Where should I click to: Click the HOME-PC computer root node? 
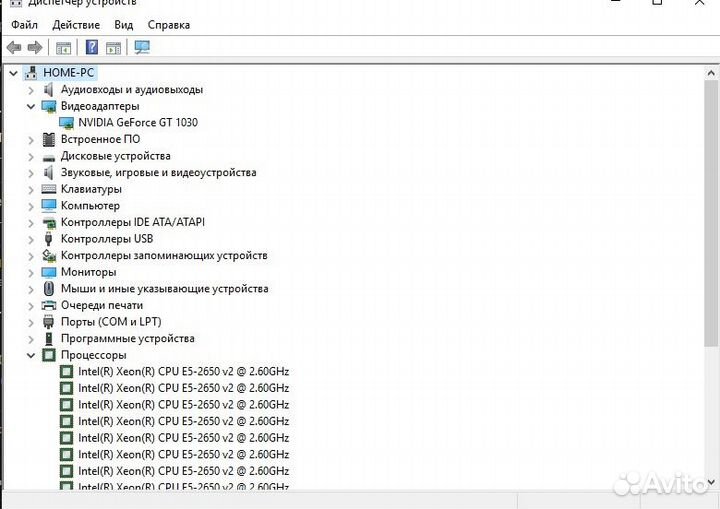pos(68,73)
